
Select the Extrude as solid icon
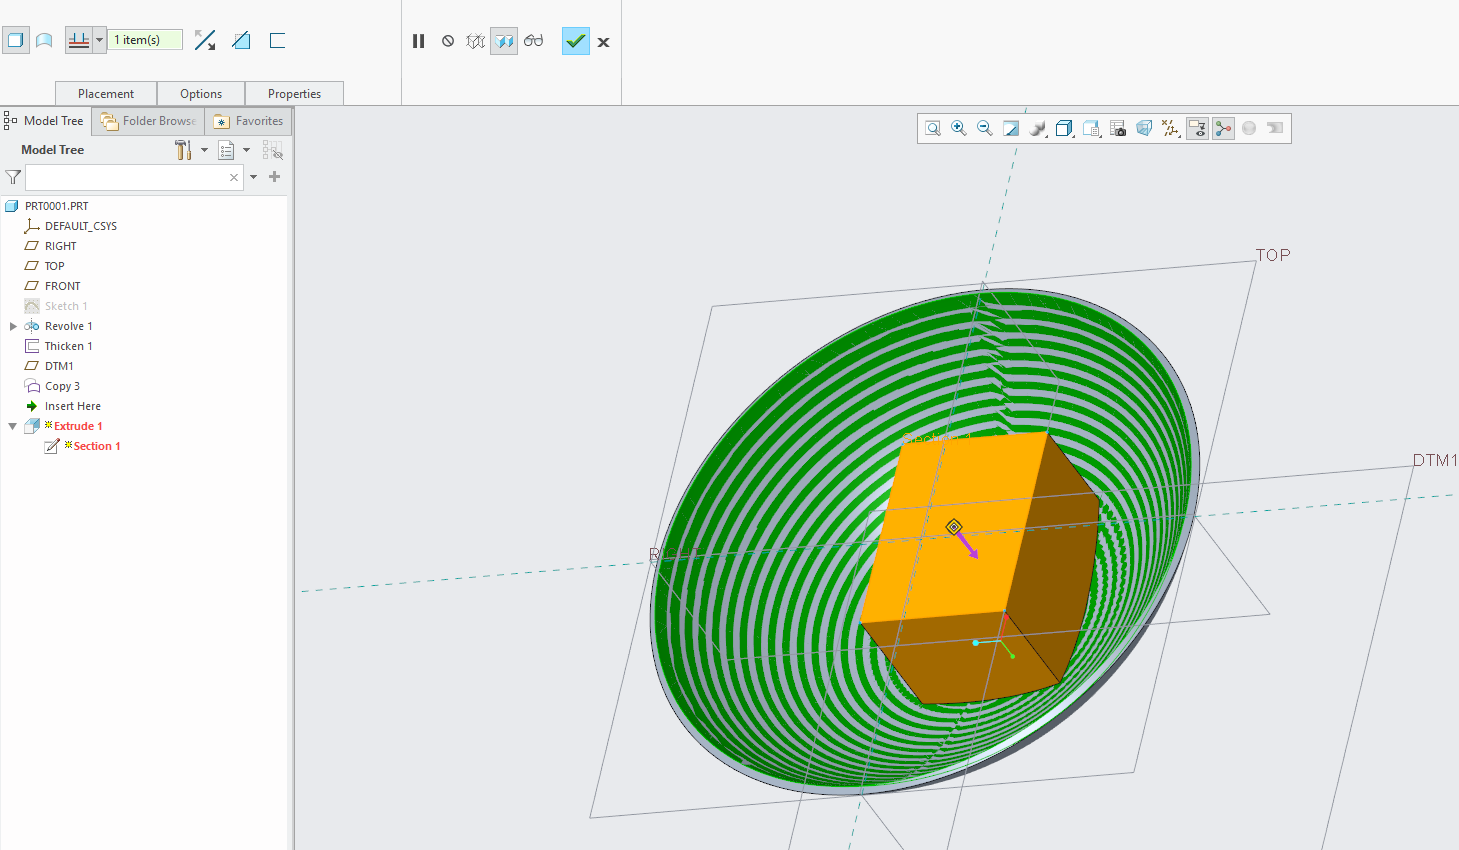16,40
